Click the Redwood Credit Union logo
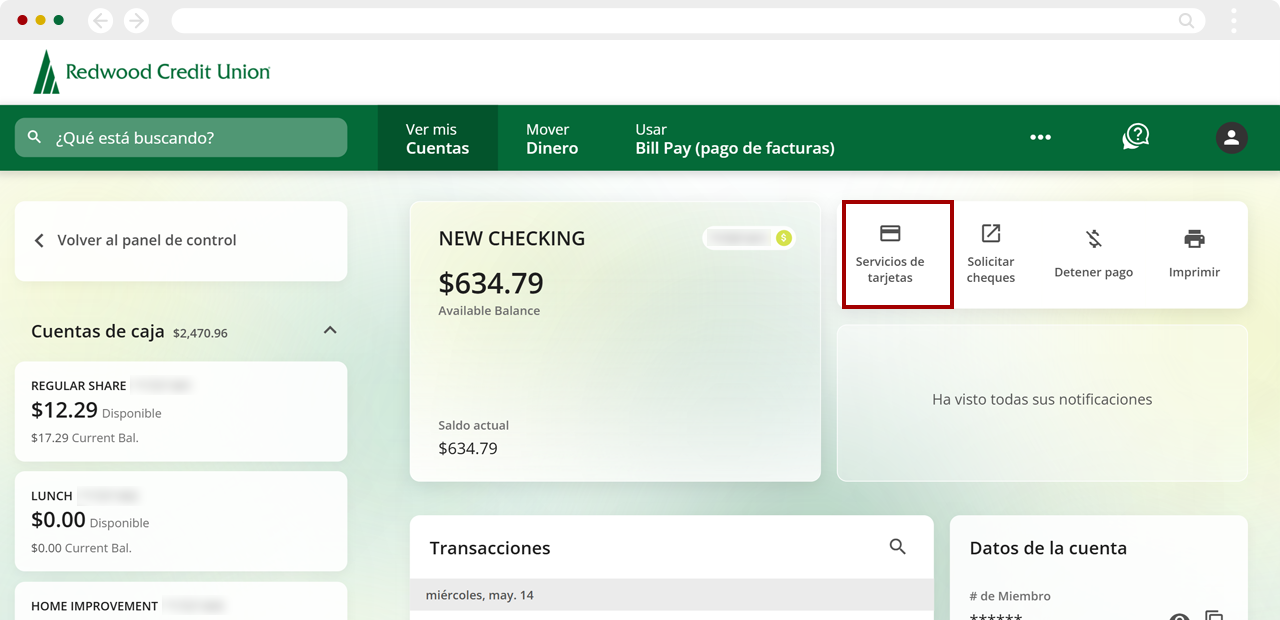The height and width of the screenshot is (620, 1280). tap(152, 72)
